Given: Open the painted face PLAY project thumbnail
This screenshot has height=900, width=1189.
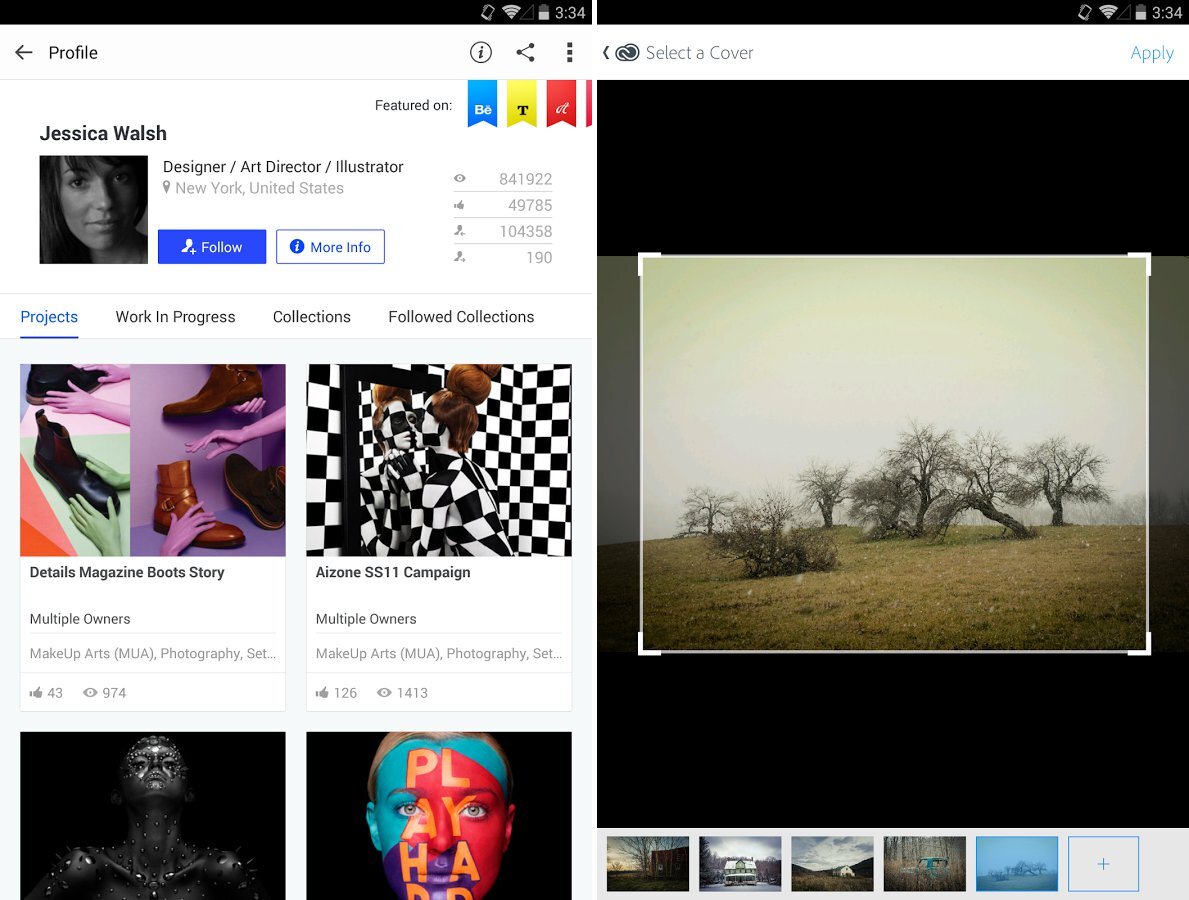Looking at the screenshot, I should coord(439,816).
